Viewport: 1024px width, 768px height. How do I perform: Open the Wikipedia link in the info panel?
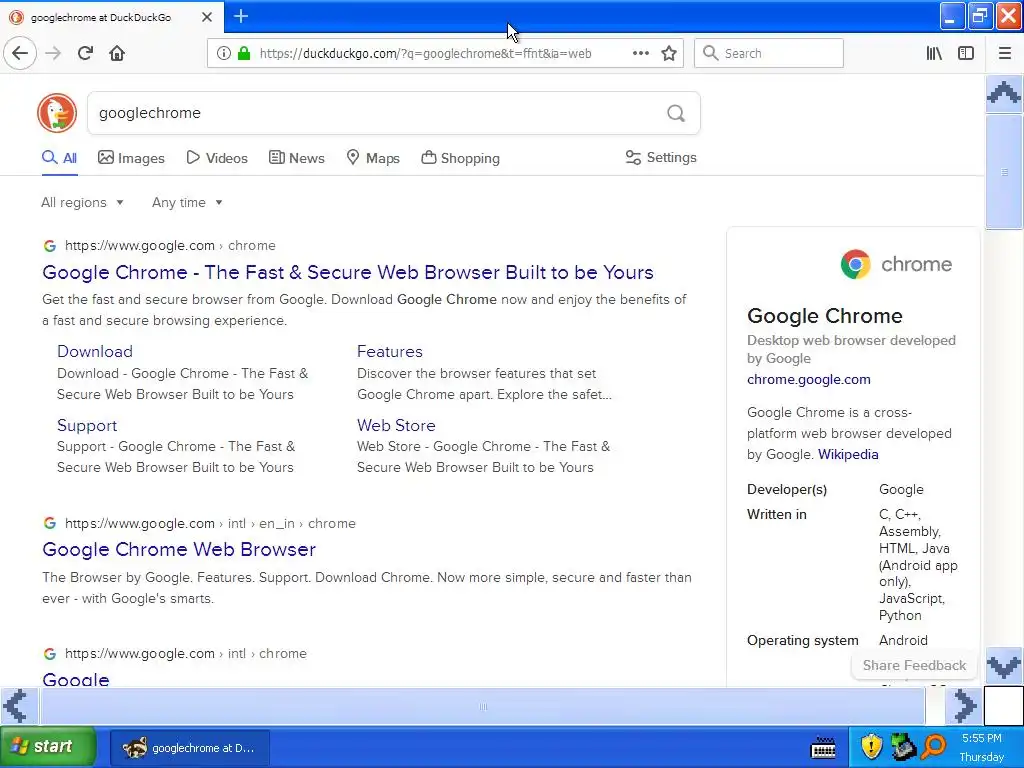coord(848,454)
